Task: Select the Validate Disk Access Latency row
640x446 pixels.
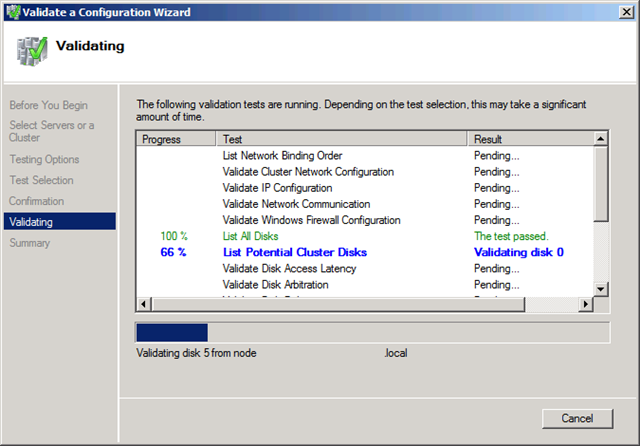Action: [x=365, y=268]
